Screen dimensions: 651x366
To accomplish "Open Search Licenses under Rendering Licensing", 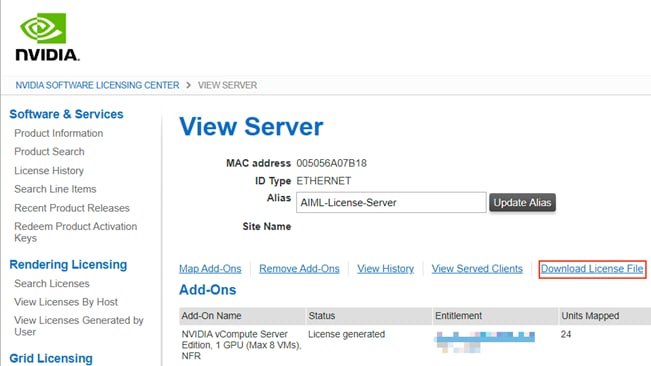I will (x=52, y=283).
